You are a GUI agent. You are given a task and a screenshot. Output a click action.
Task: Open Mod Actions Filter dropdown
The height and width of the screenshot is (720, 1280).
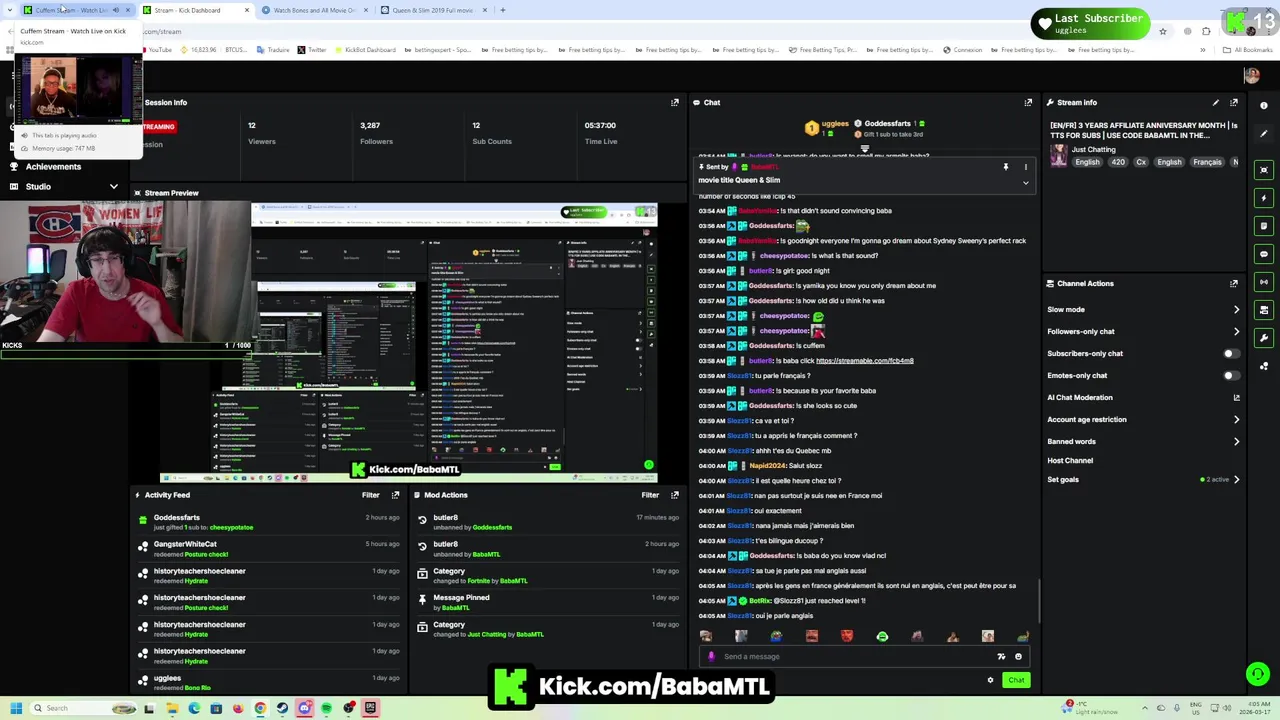650,495
